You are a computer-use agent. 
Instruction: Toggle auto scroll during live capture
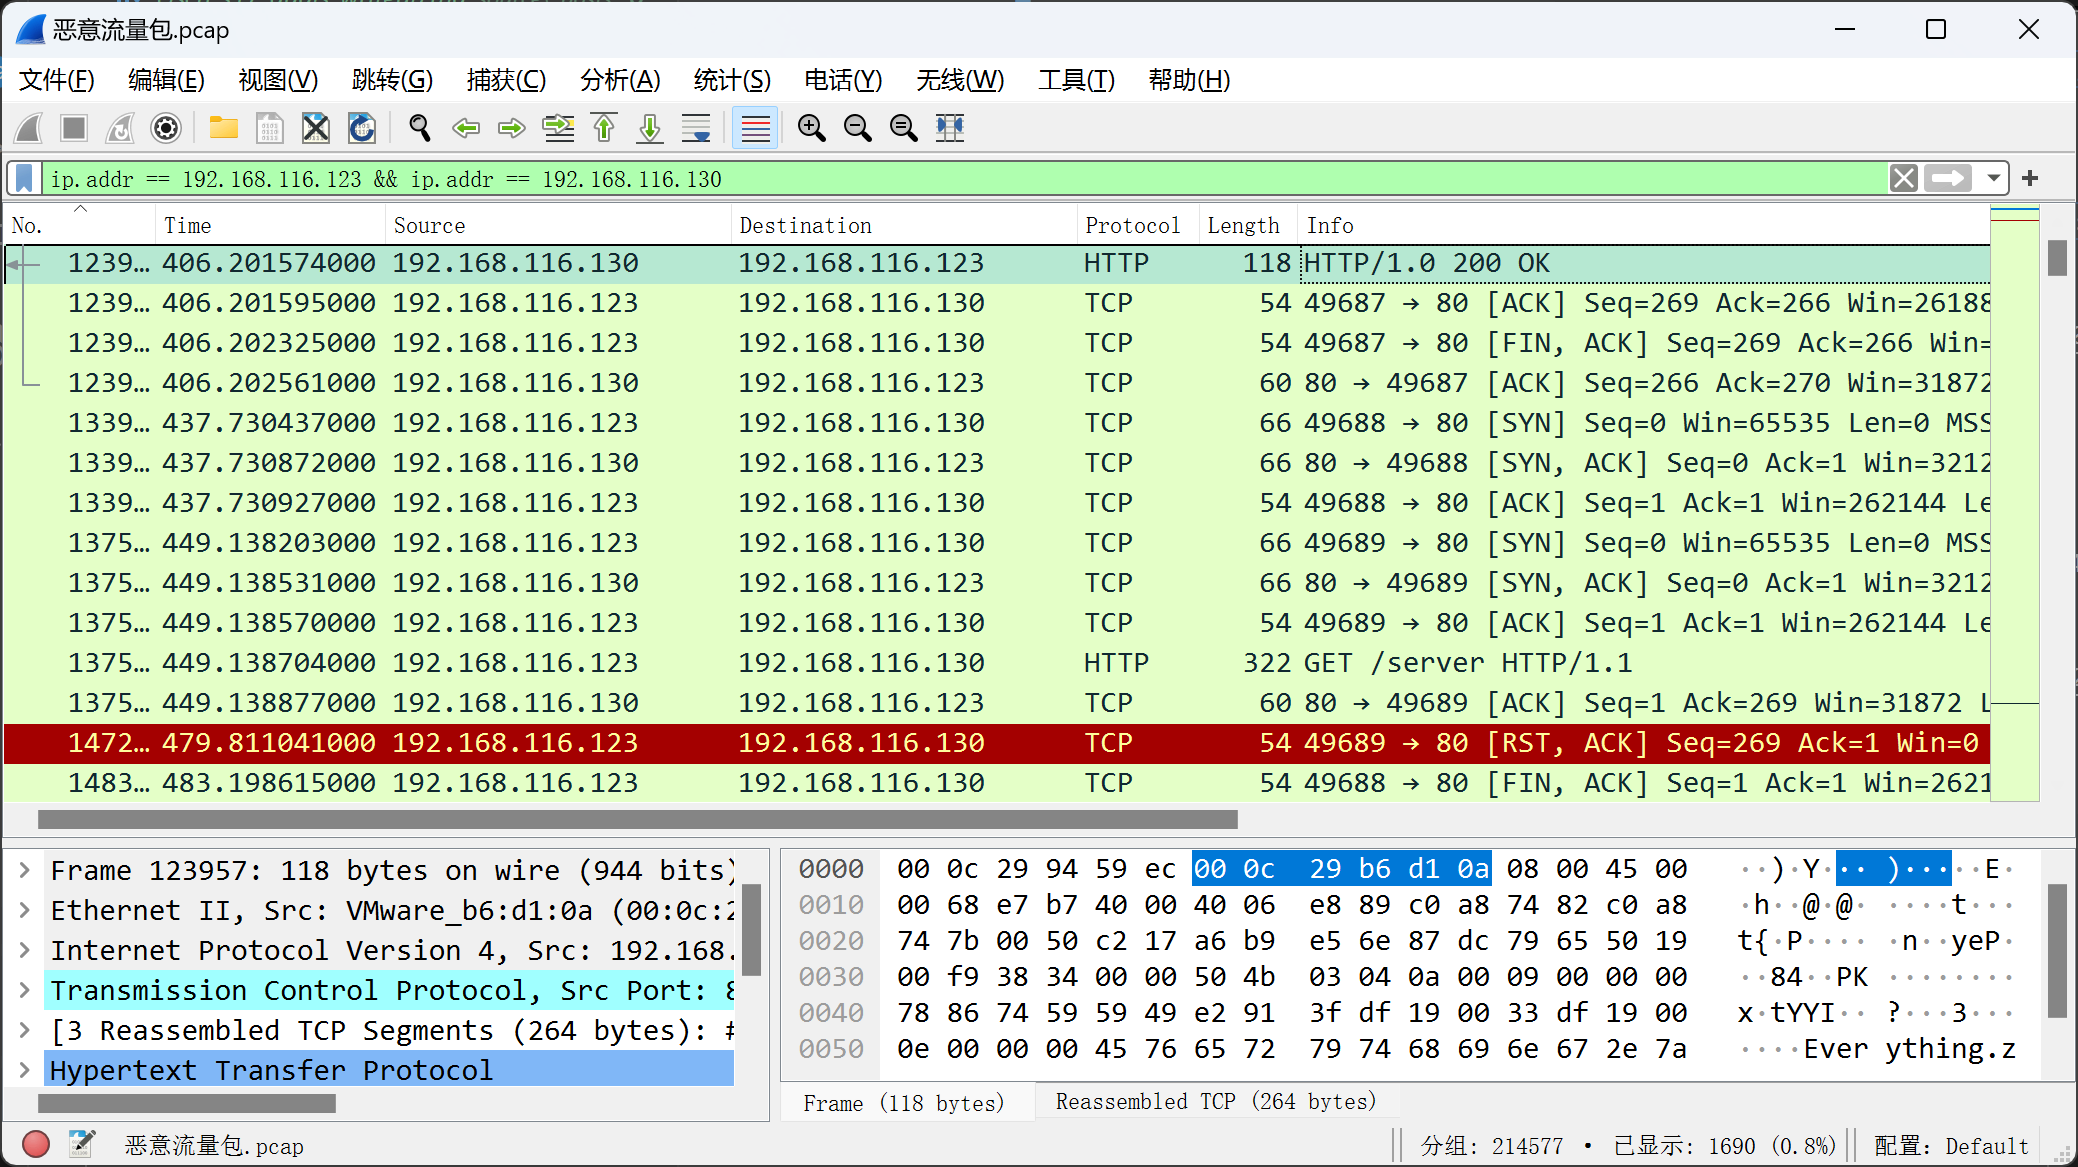(x=696, y=128)
